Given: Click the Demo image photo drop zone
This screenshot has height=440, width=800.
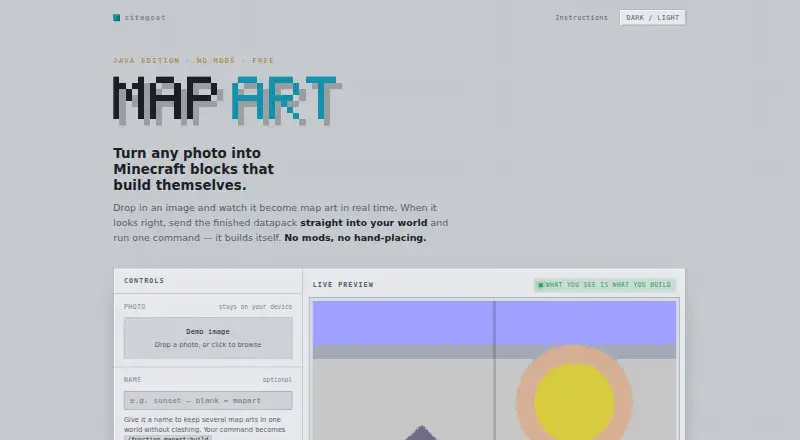Looking at the screenshot, I should click(208, 338).
